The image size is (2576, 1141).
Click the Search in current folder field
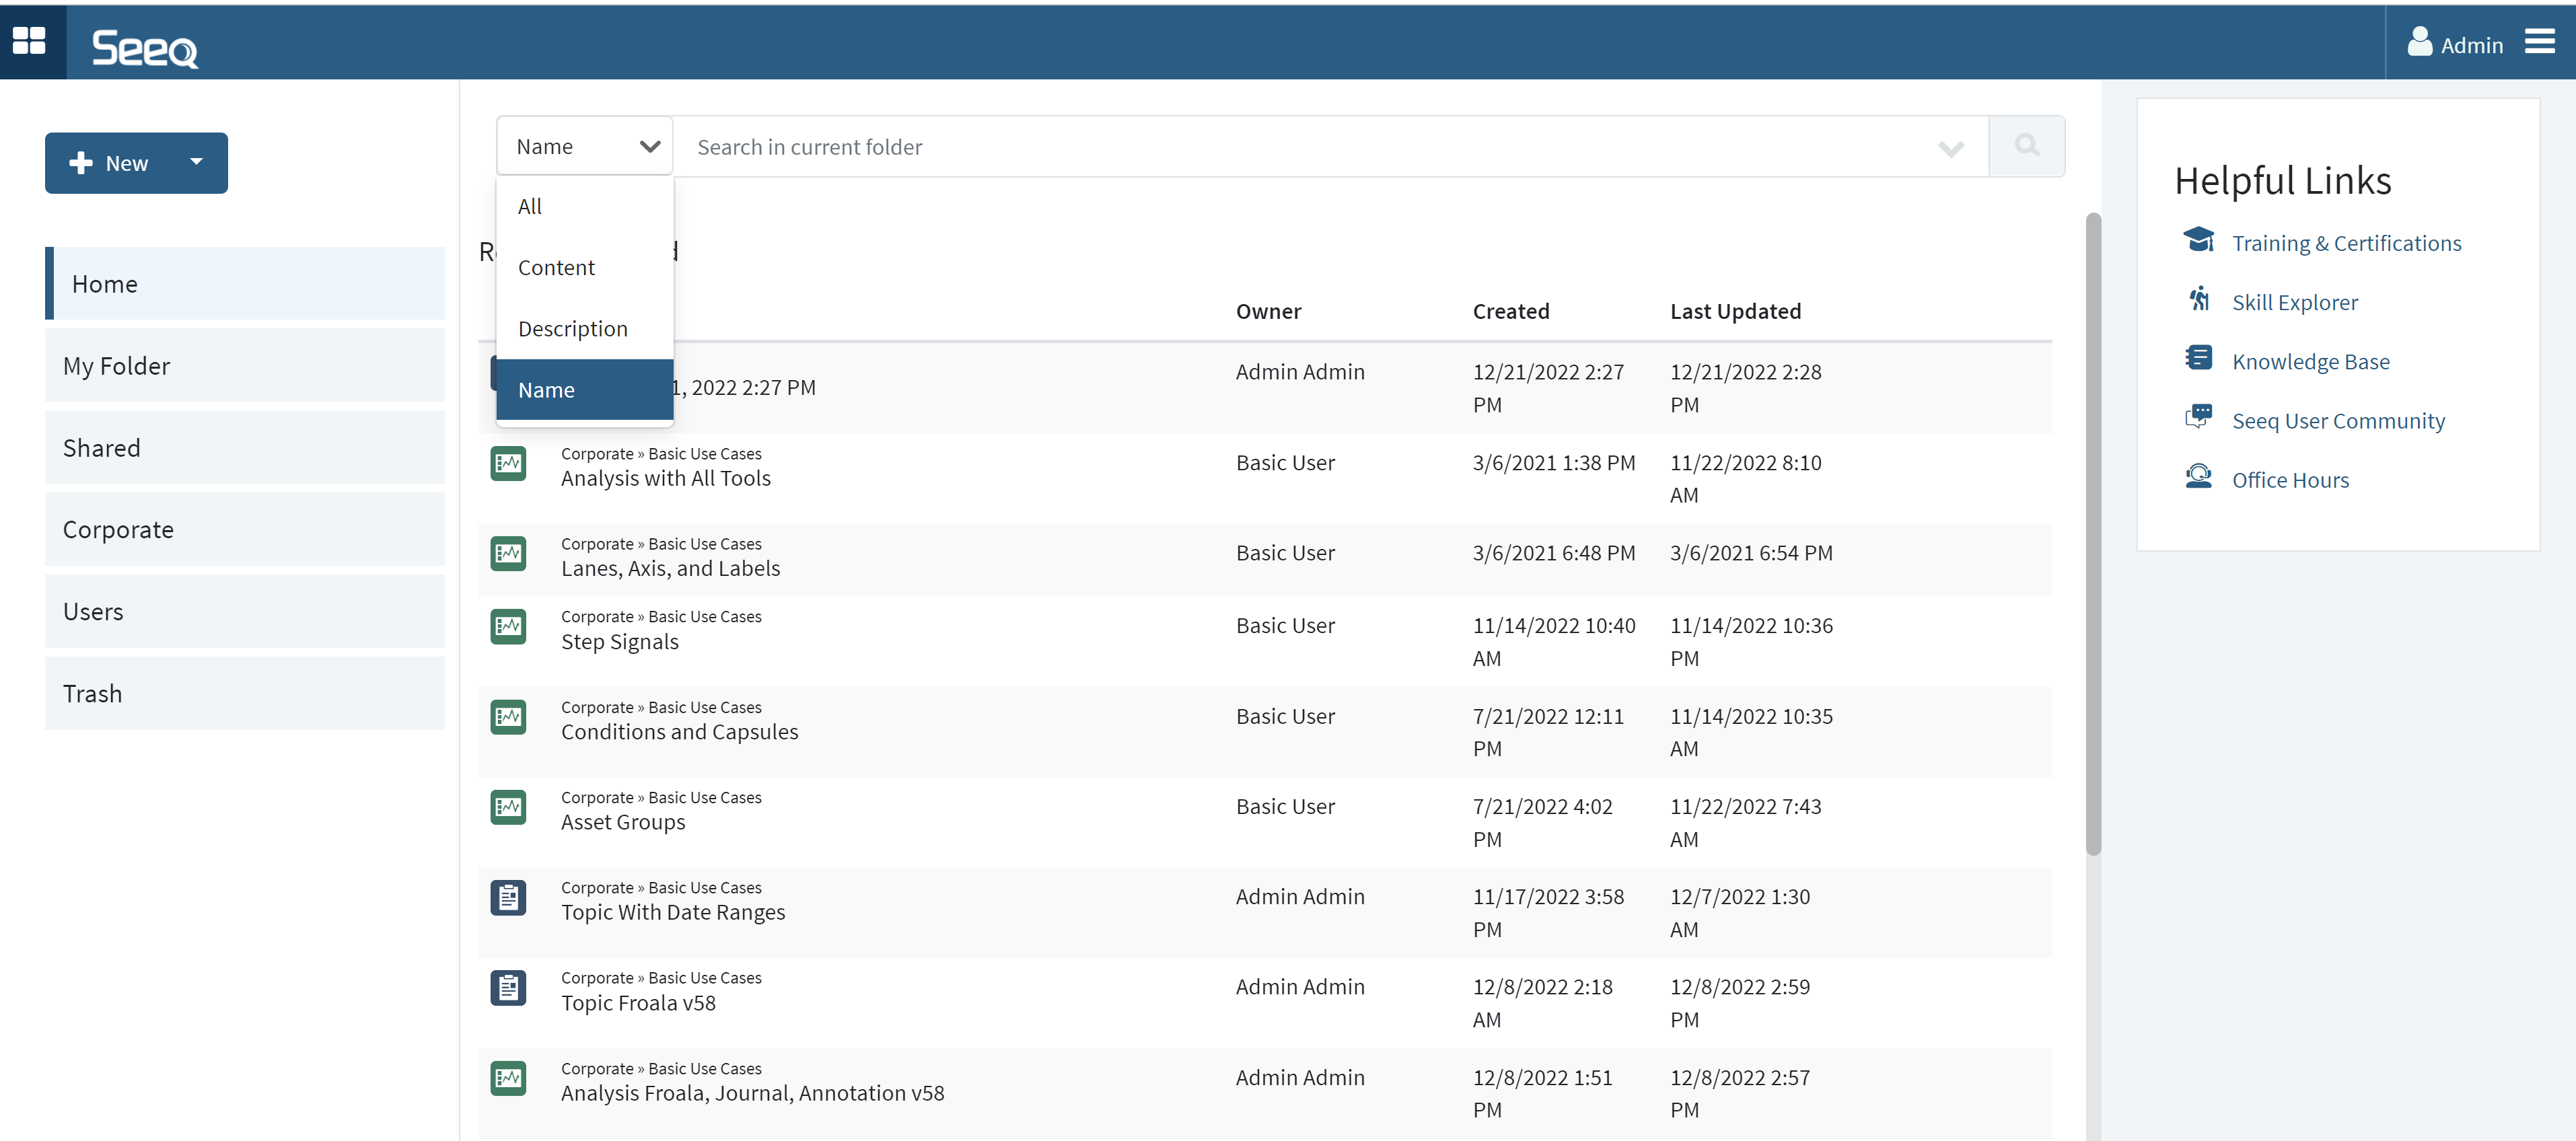click(1300, 147)
